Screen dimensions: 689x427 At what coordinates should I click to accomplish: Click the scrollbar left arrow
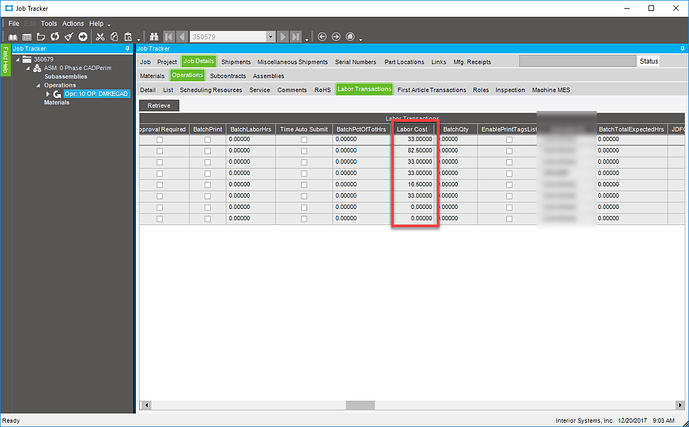147,405
